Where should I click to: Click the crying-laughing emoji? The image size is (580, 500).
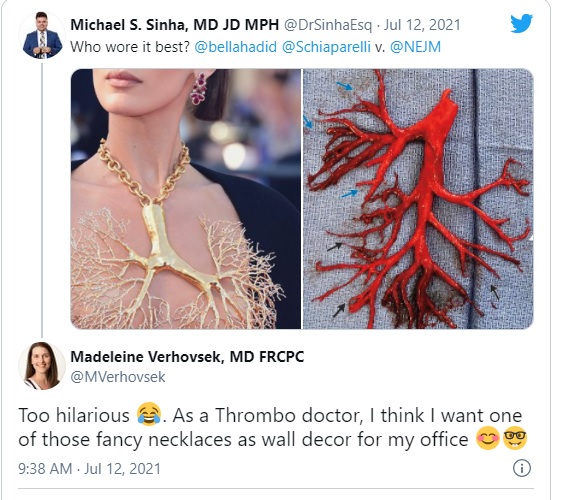(149, 415)
